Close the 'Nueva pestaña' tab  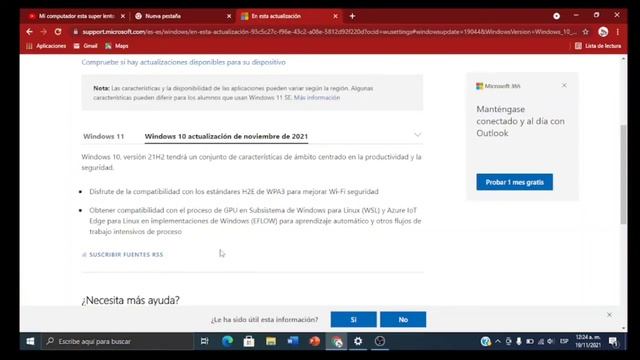229,16
